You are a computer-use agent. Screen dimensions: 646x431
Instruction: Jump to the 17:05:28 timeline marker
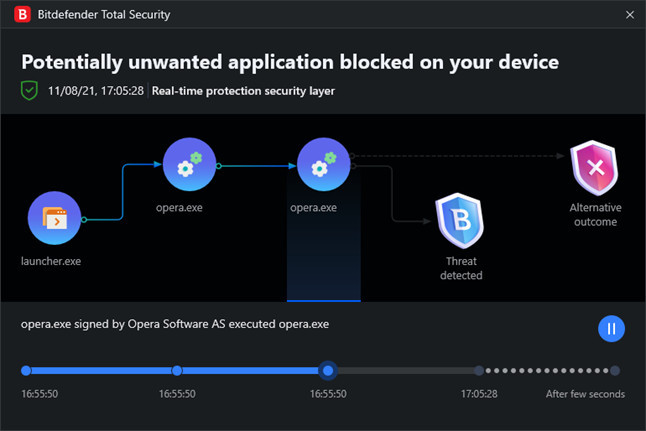(x=479, y=370)
